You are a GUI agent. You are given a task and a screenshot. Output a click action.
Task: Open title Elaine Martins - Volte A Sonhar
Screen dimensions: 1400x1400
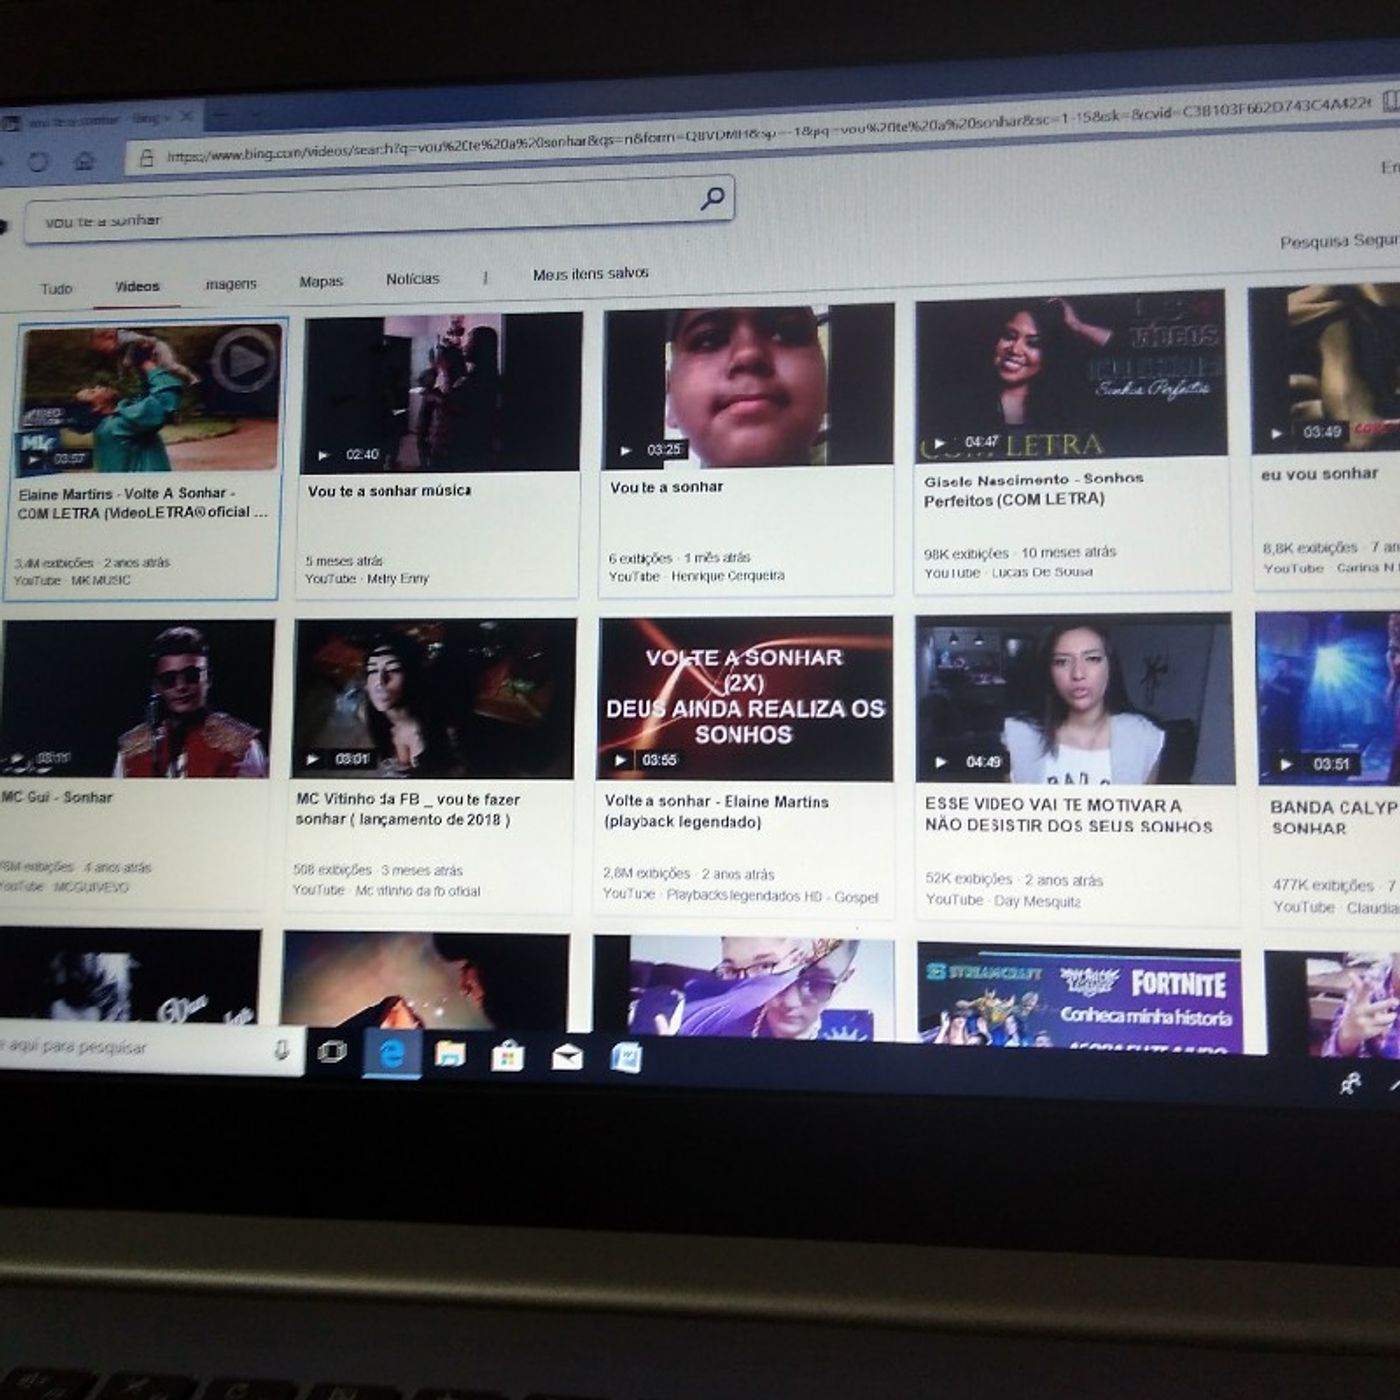(143, 503)
